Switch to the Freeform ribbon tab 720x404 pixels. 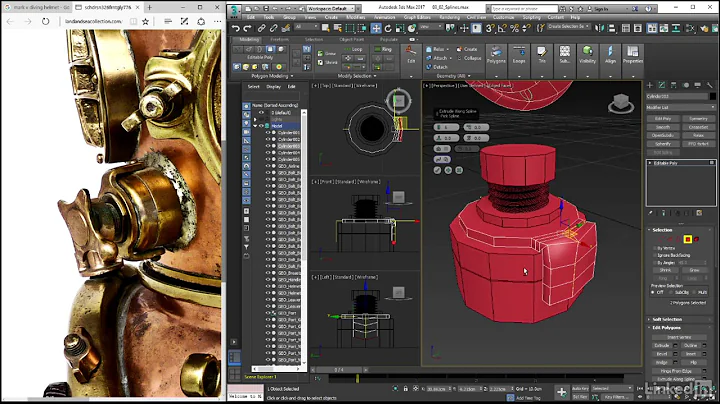pyautogui.click(x=280, y=39)
